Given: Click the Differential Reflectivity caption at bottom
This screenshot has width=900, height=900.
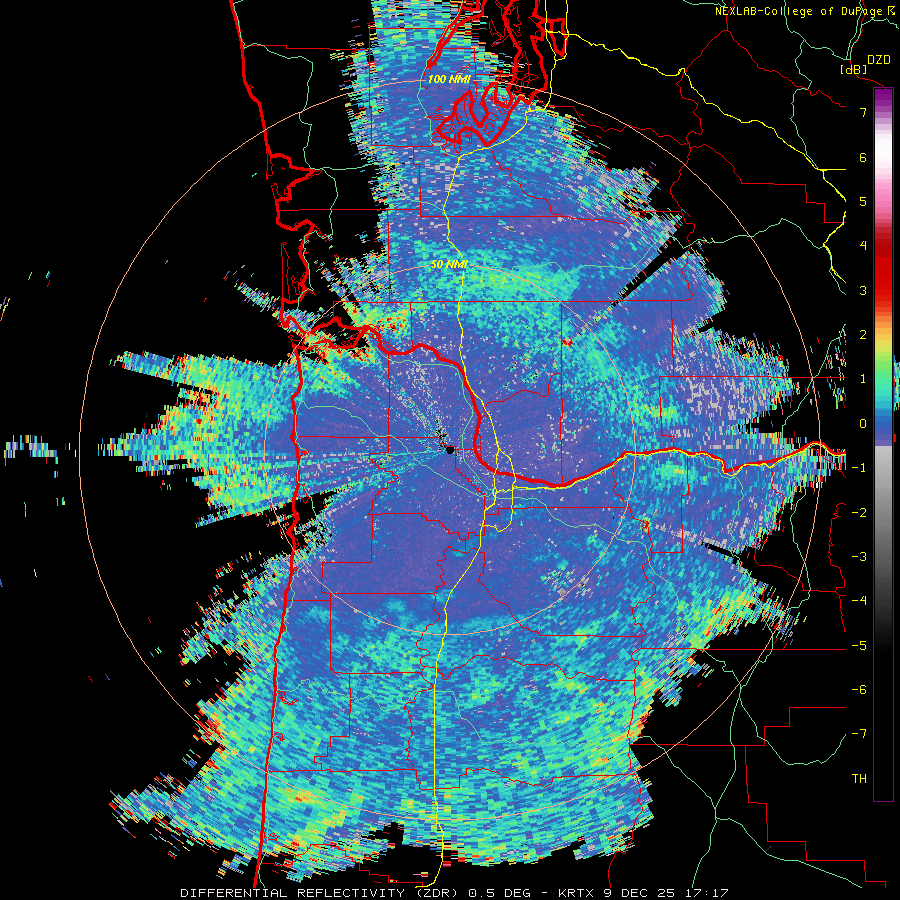Looking at the screenshot, I should tap(455, 893).
